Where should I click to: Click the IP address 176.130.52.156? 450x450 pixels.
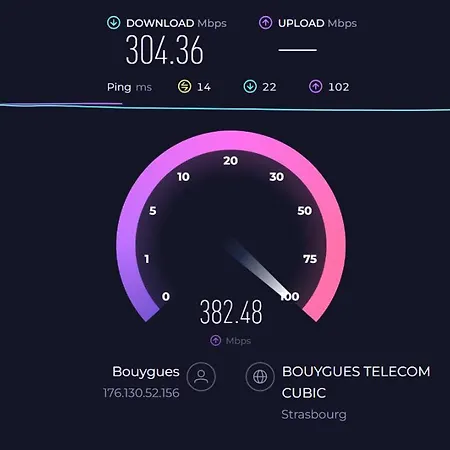[x=141, y=393]
